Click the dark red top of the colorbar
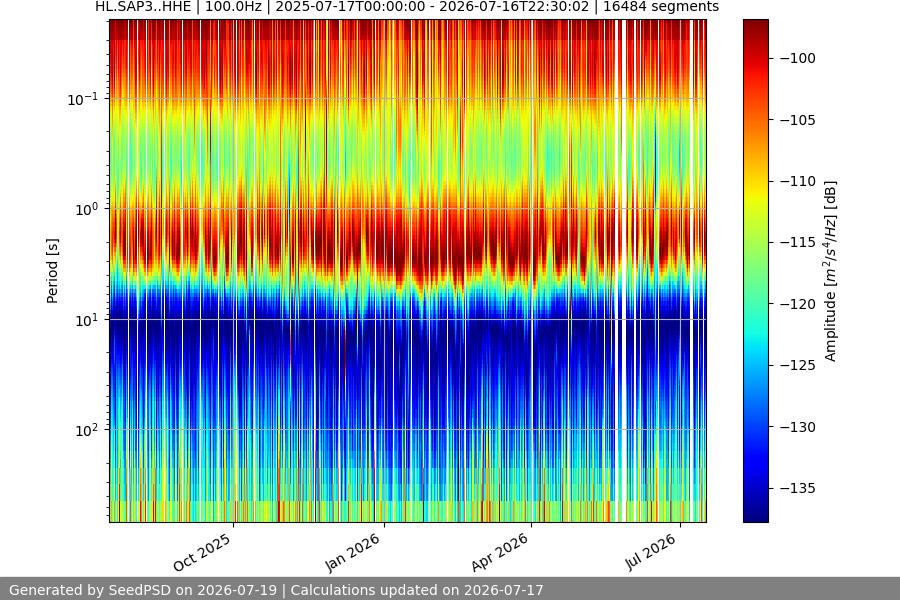900x600 pixels. [755, 26]
